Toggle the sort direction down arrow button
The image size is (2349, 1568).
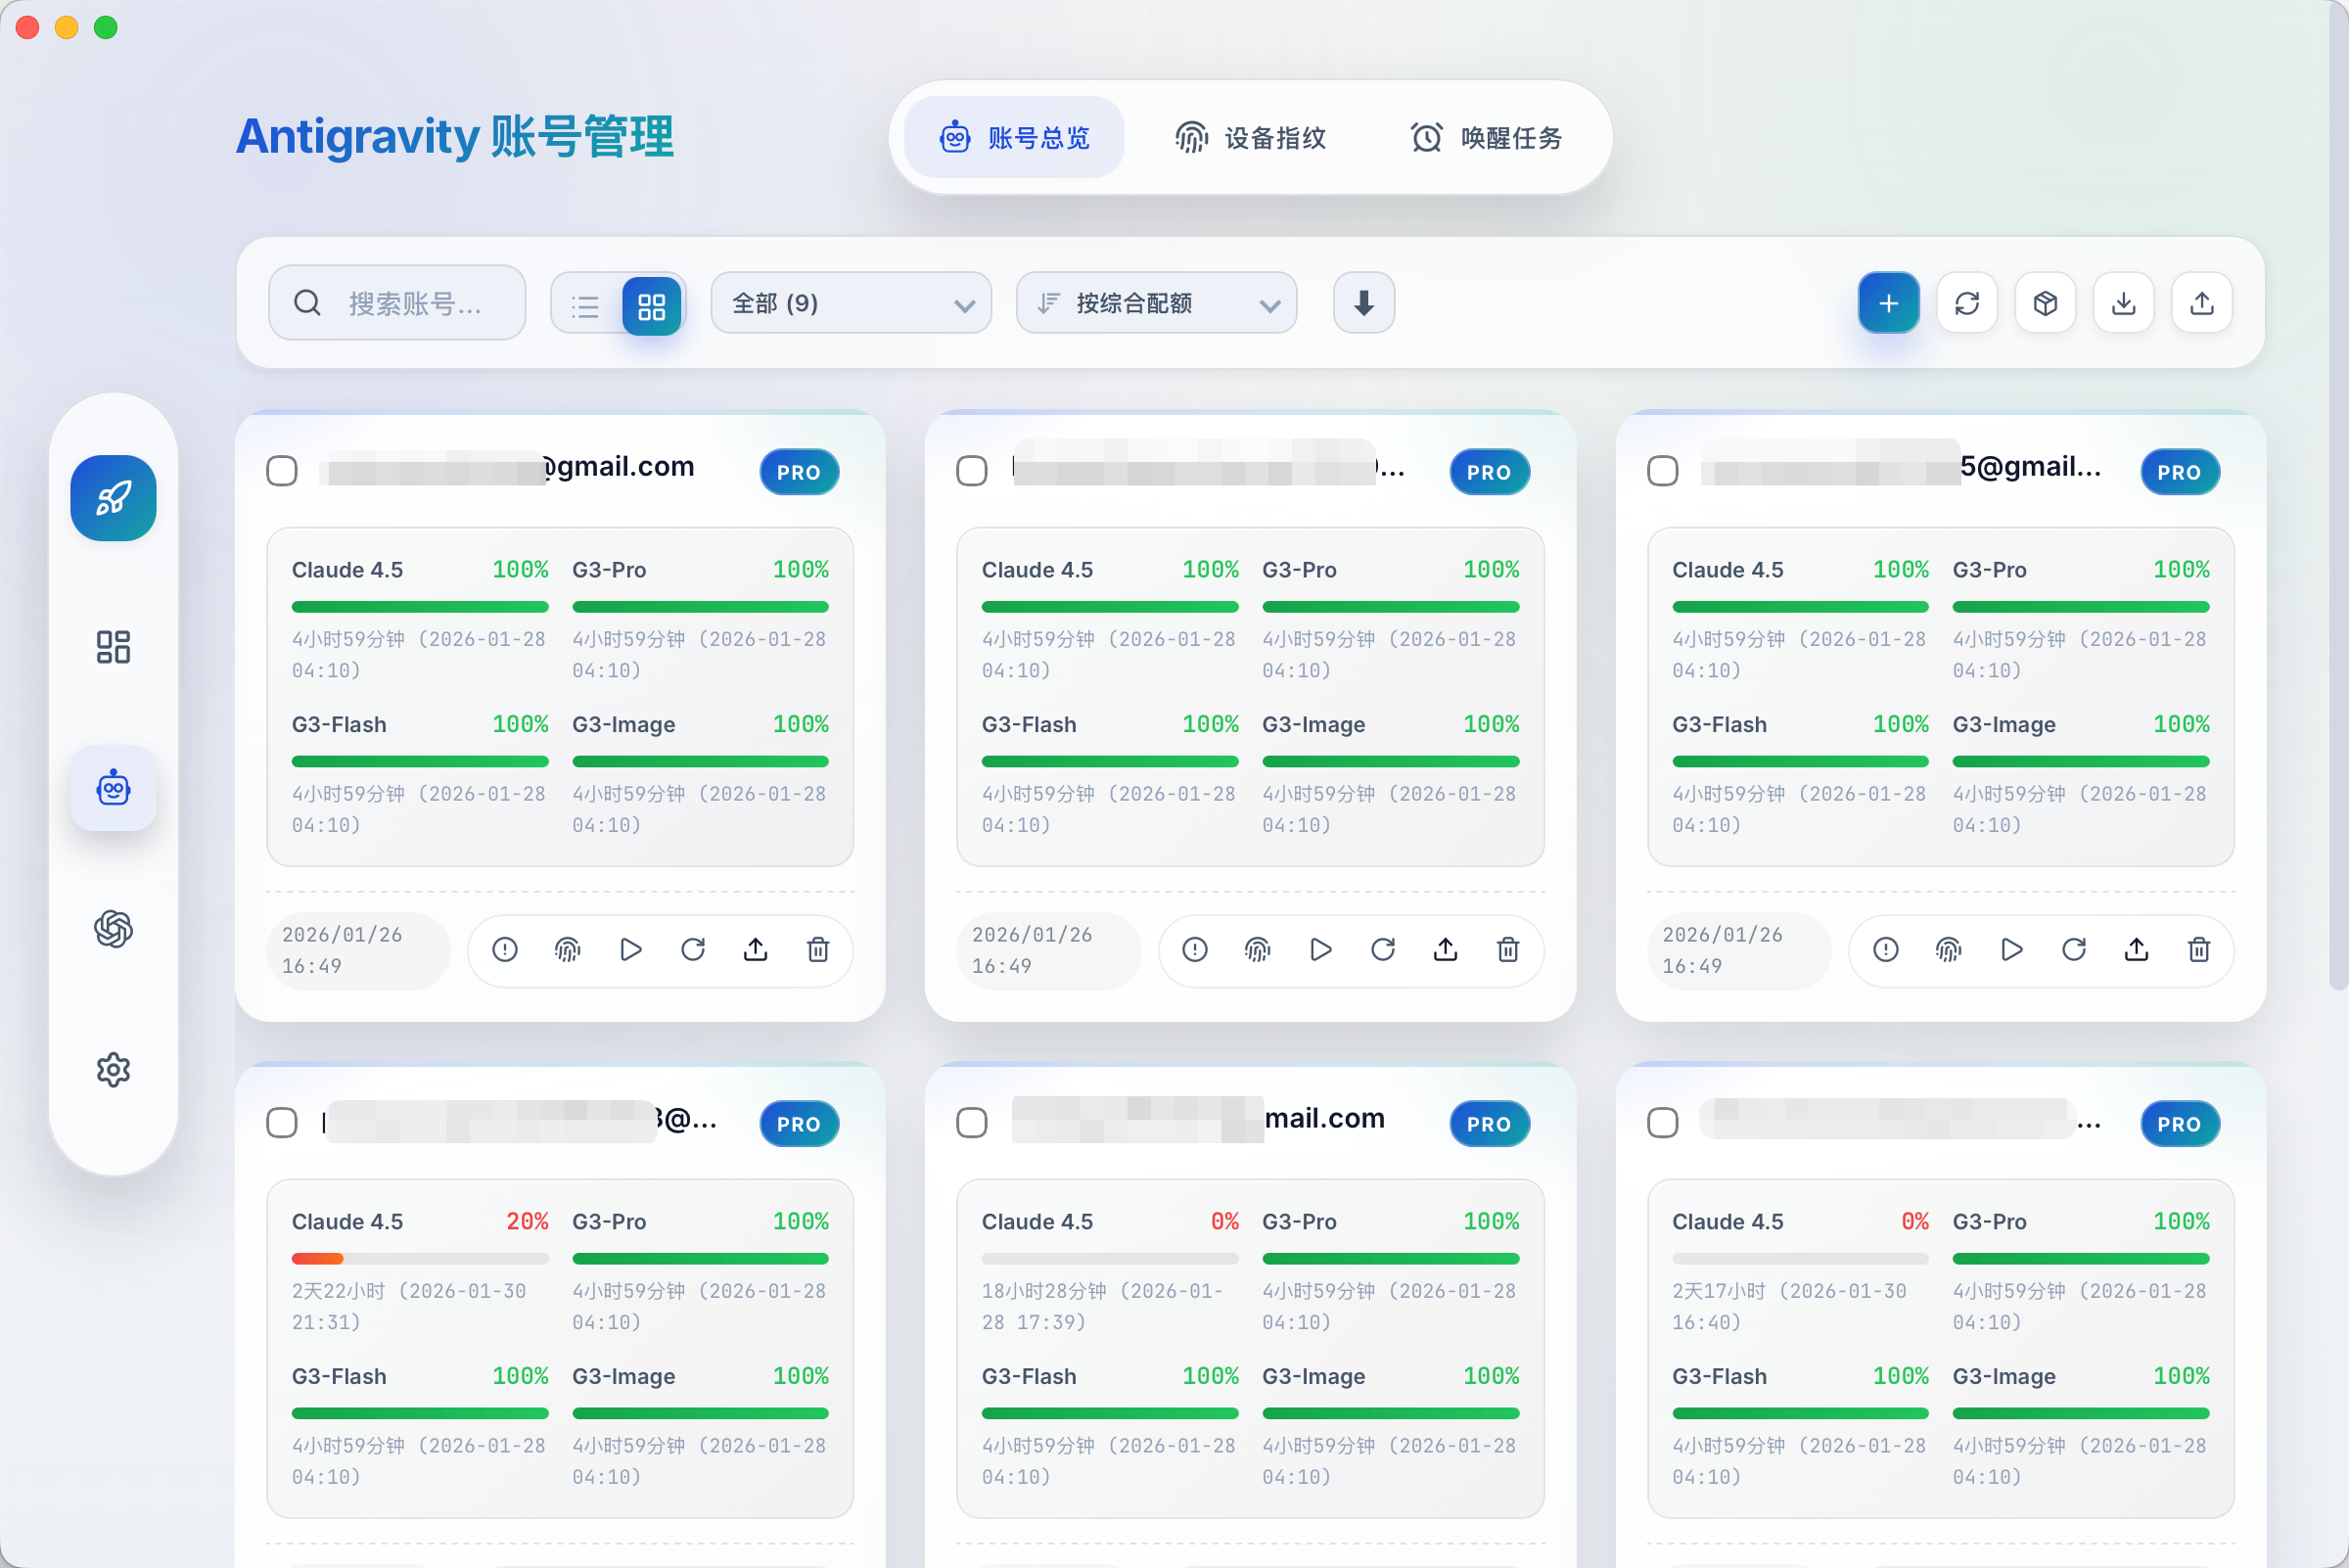coord(1363,303)
